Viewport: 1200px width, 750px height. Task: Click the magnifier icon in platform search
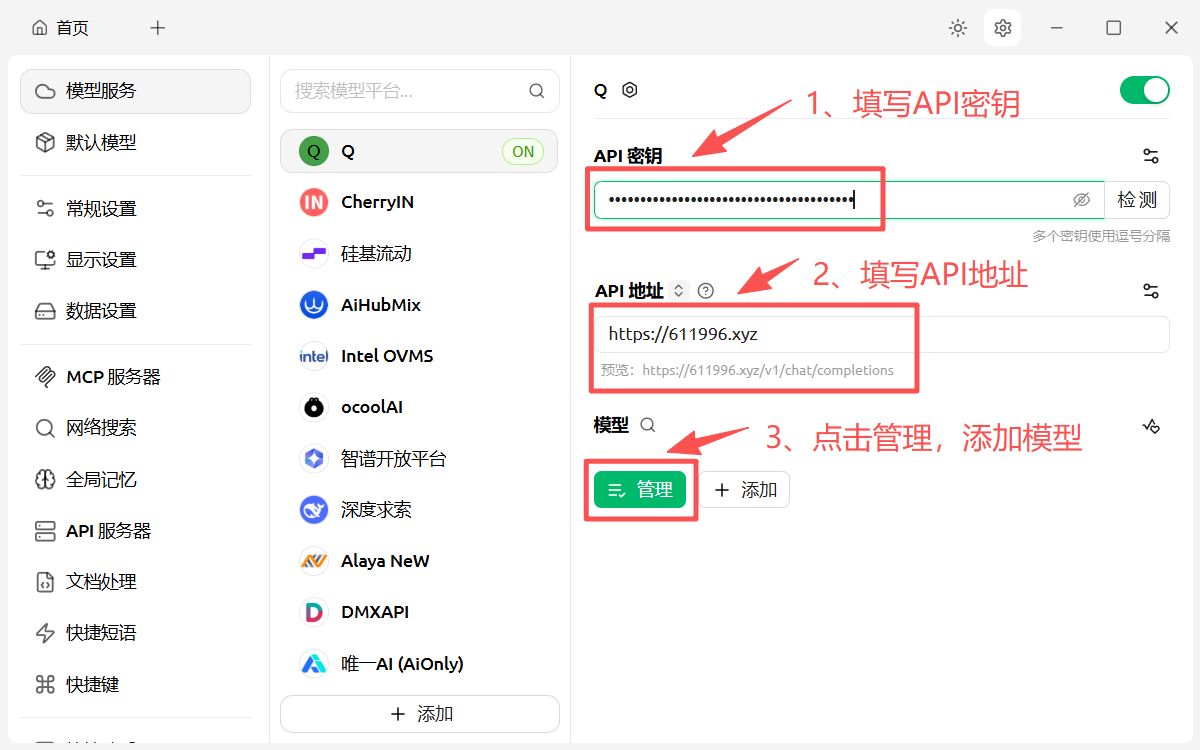(537, 91)
